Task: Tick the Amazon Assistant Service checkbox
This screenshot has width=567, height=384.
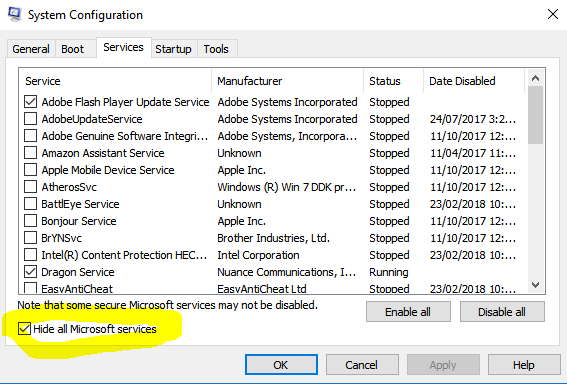Action: 30,153
